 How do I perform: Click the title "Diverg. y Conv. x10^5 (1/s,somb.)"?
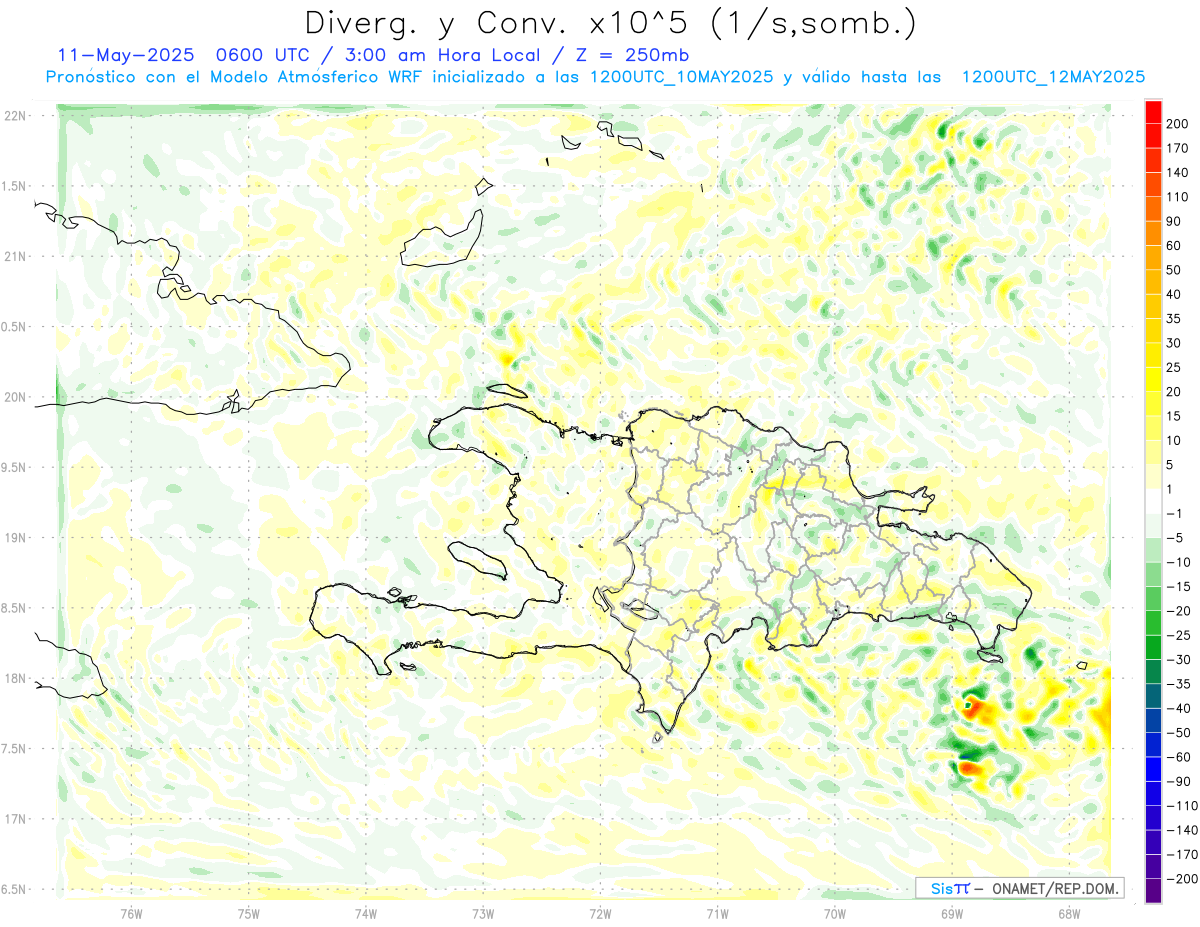pos(611,23)
